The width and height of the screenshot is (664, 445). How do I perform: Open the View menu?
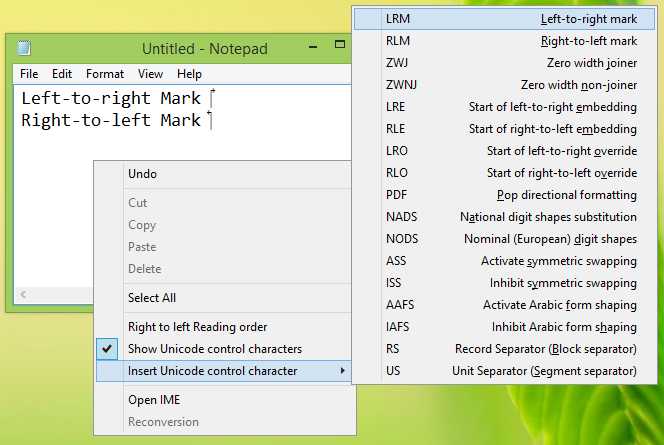pyautogui.click(x=151, y=74)
